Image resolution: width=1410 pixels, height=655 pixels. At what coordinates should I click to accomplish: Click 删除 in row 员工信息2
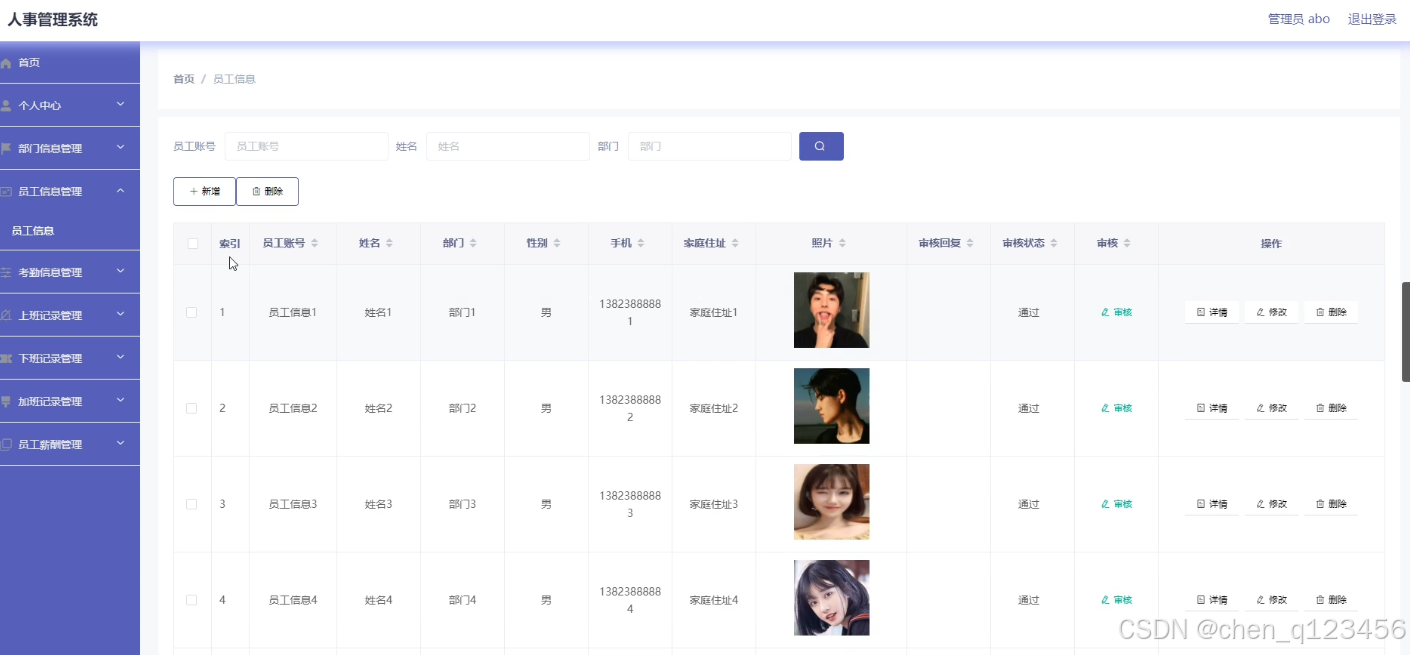[x=1331, y=408]
